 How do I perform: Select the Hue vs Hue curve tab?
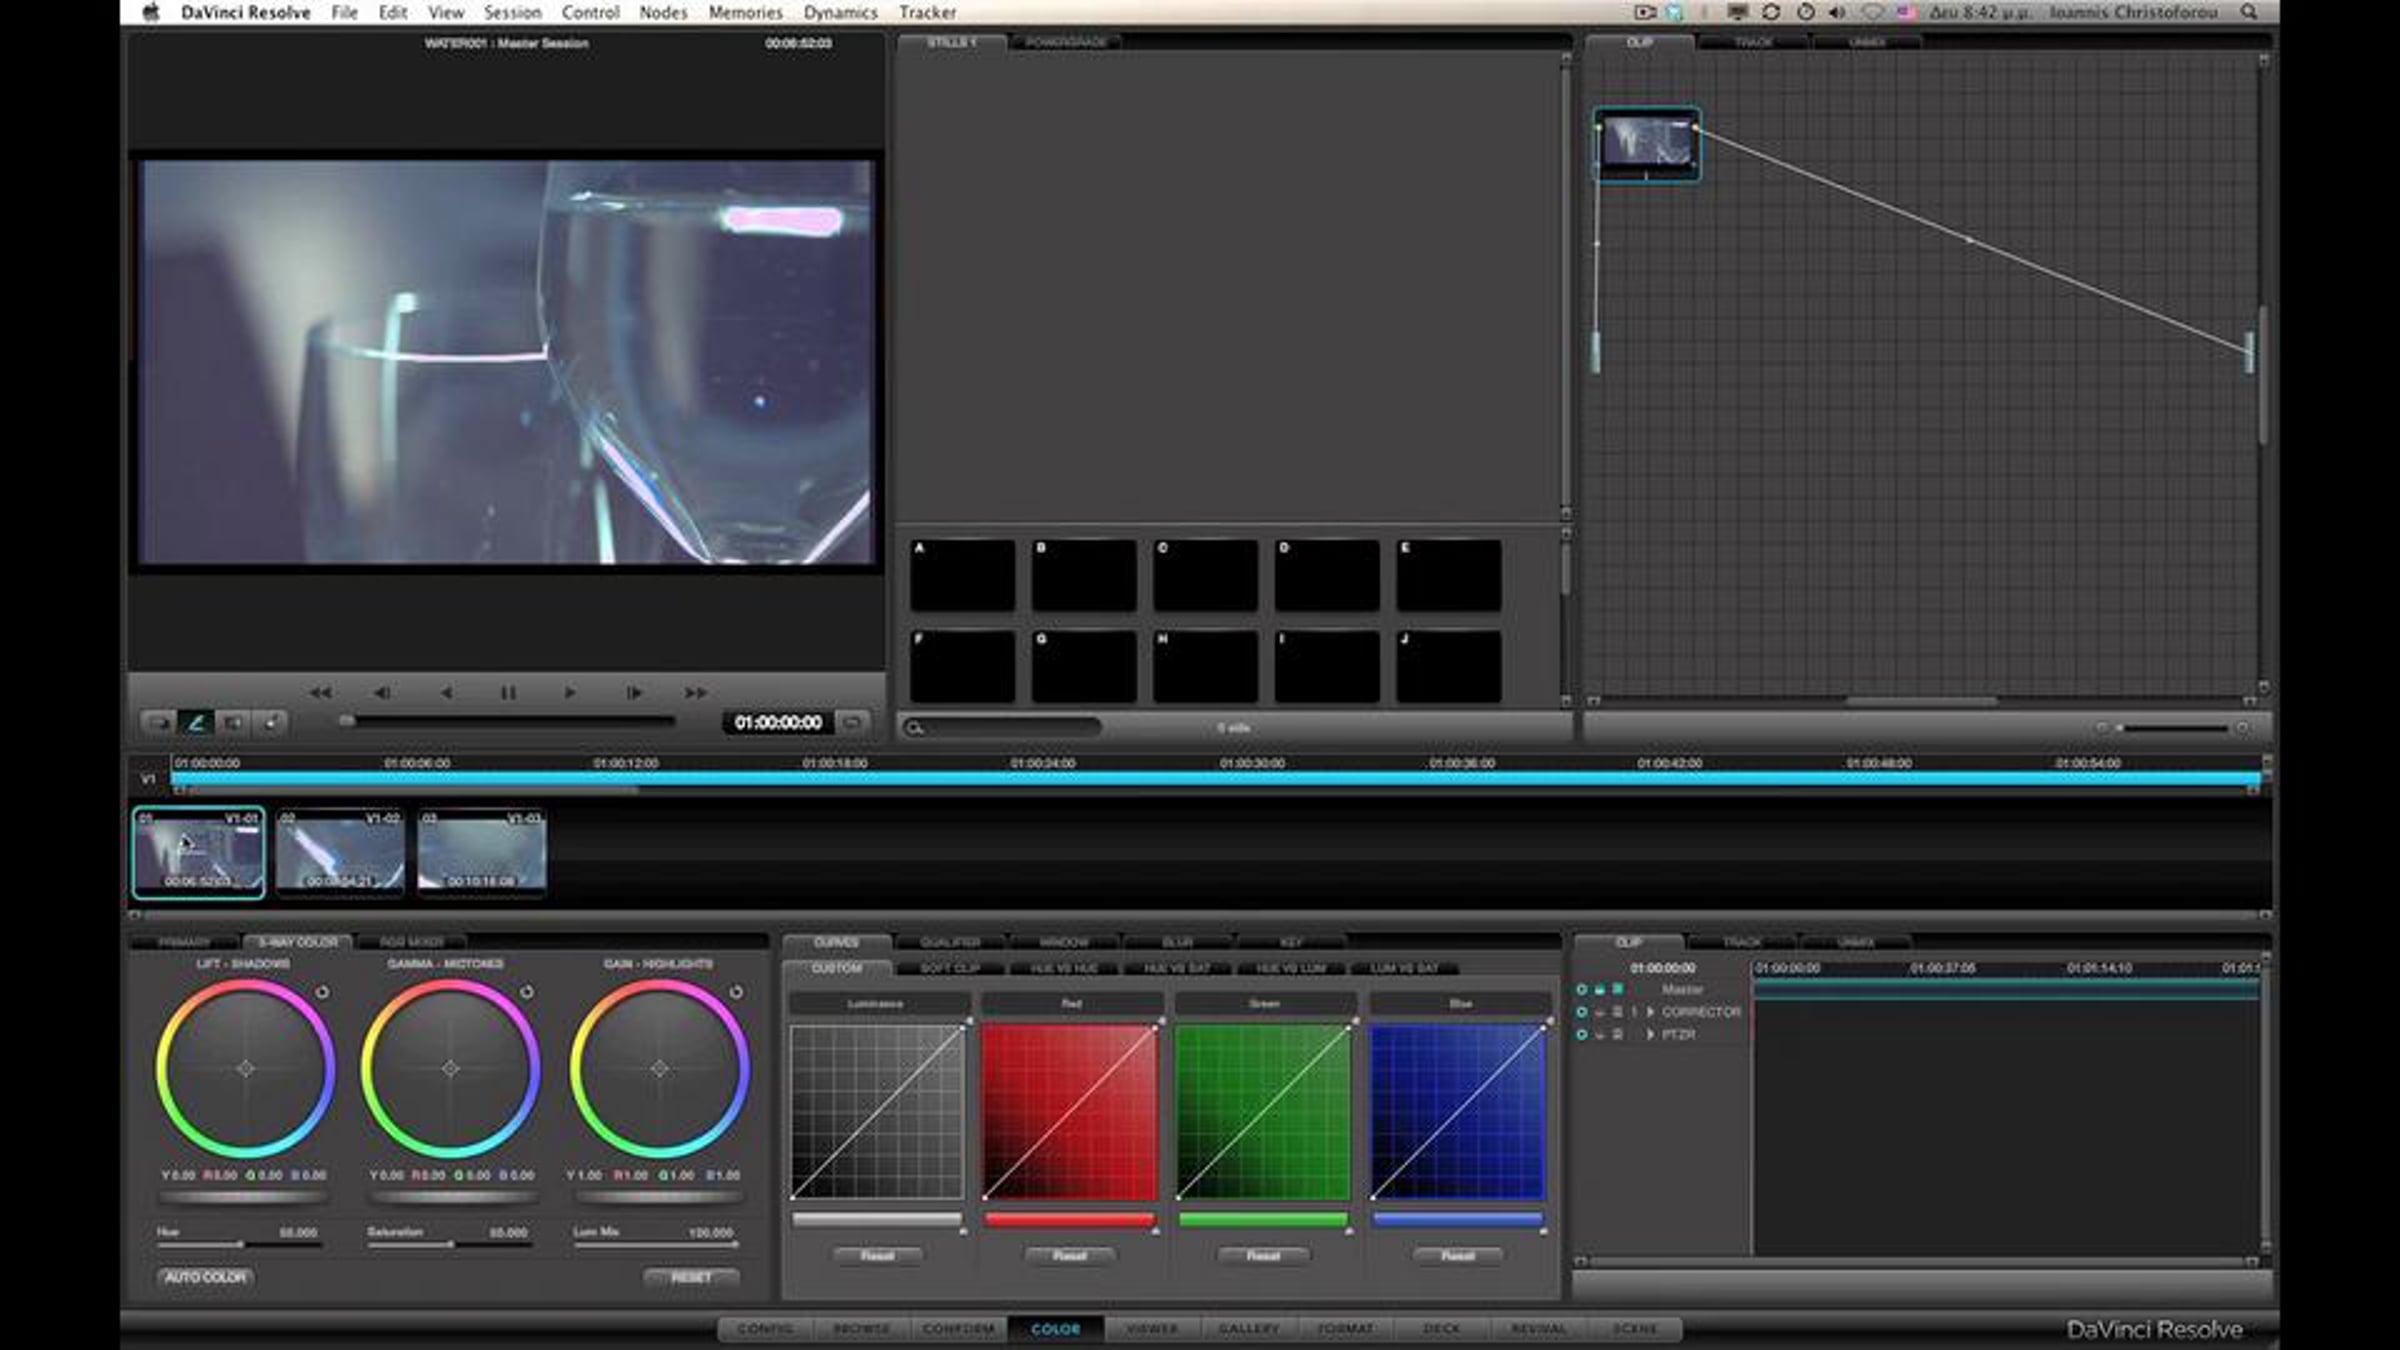[x=1064, y=968]
